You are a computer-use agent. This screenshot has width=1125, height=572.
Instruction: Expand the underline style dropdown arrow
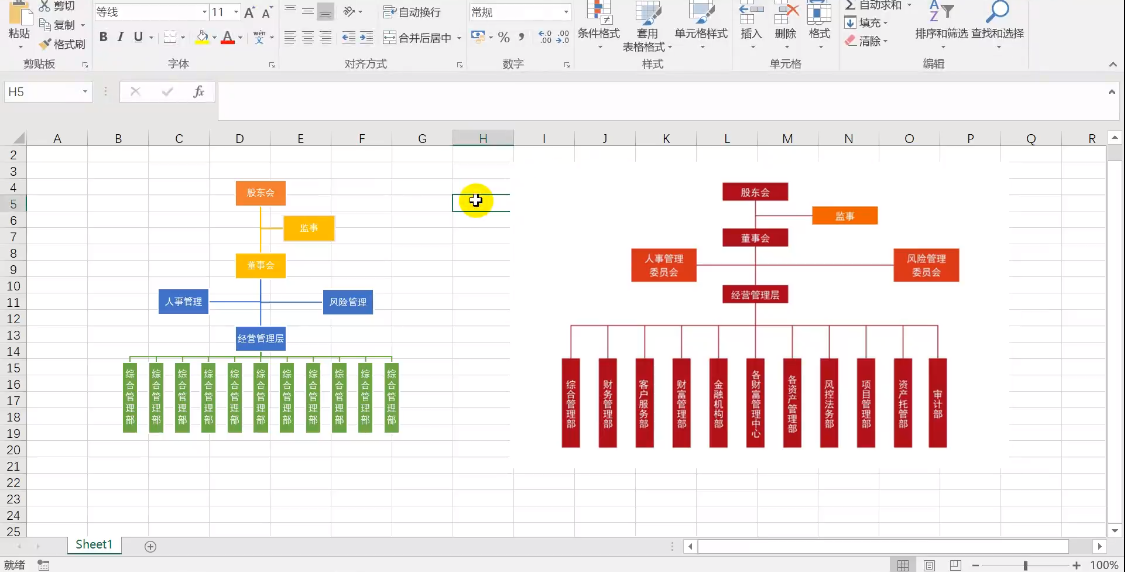point(151,37)
